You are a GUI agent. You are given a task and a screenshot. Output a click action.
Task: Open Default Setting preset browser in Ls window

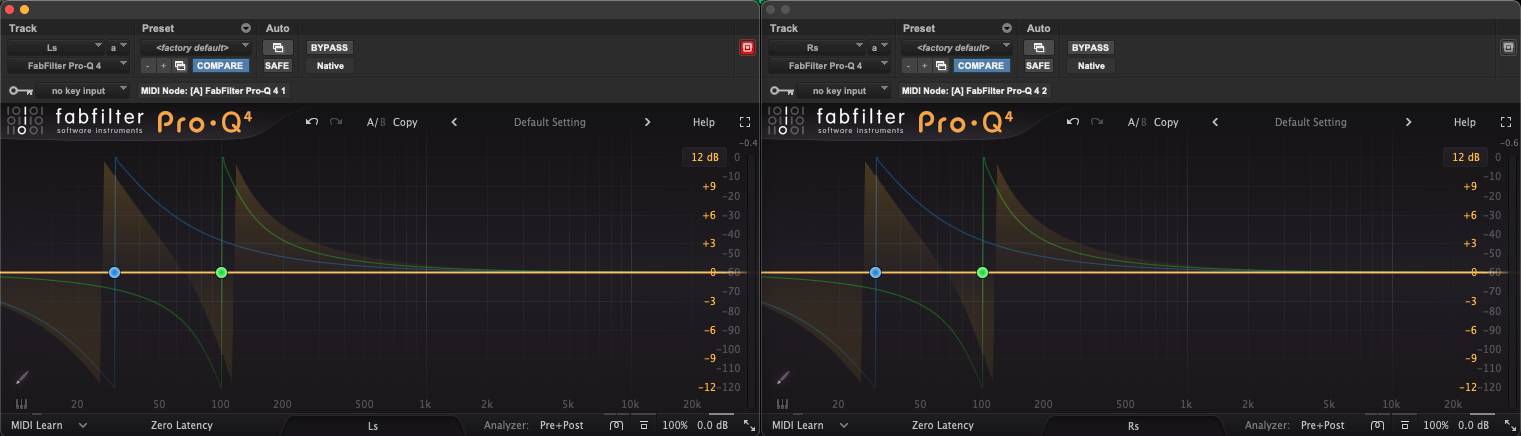[550, 122]
